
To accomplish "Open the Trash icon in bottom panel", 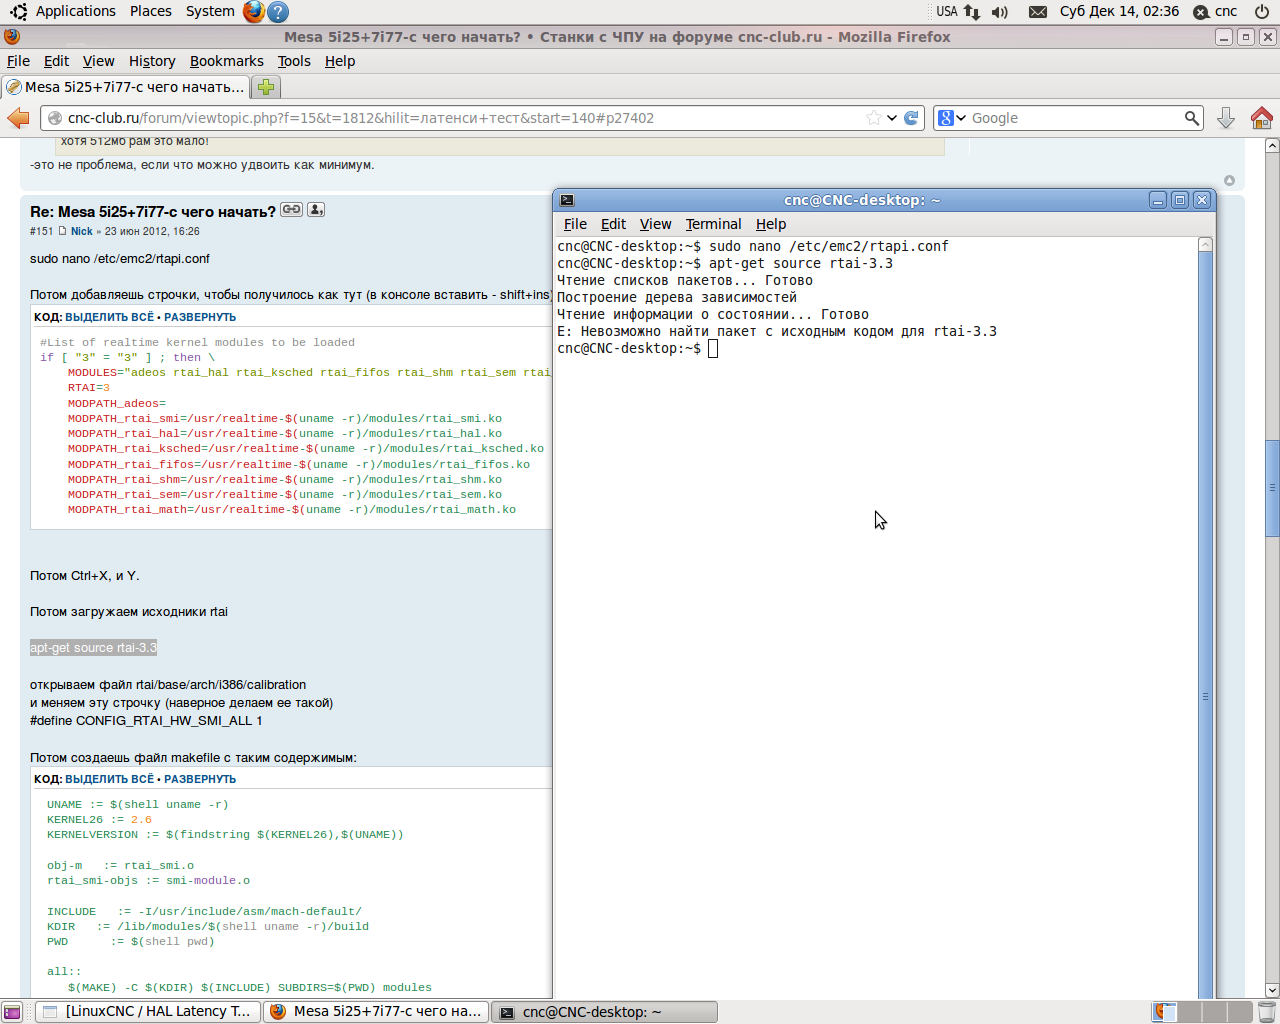I will (x=1267, y=1012).
